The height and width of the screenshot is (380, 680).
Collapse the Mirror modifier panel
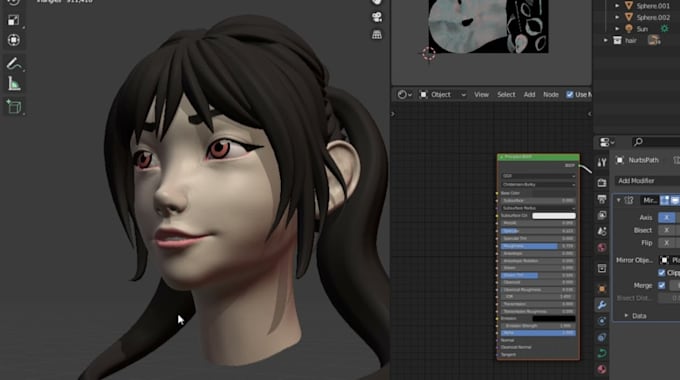(x=619, y=200)
